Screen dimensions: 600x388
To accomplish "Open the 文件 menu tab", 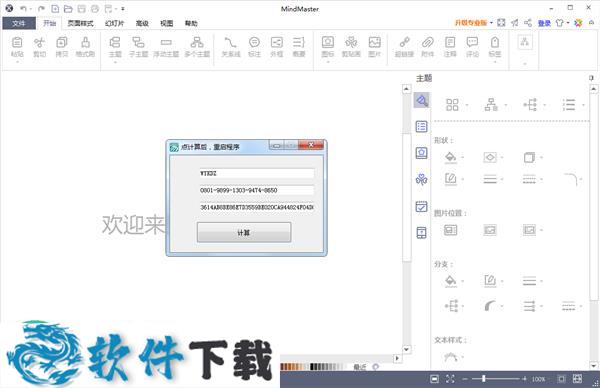I will coord(19,23).
